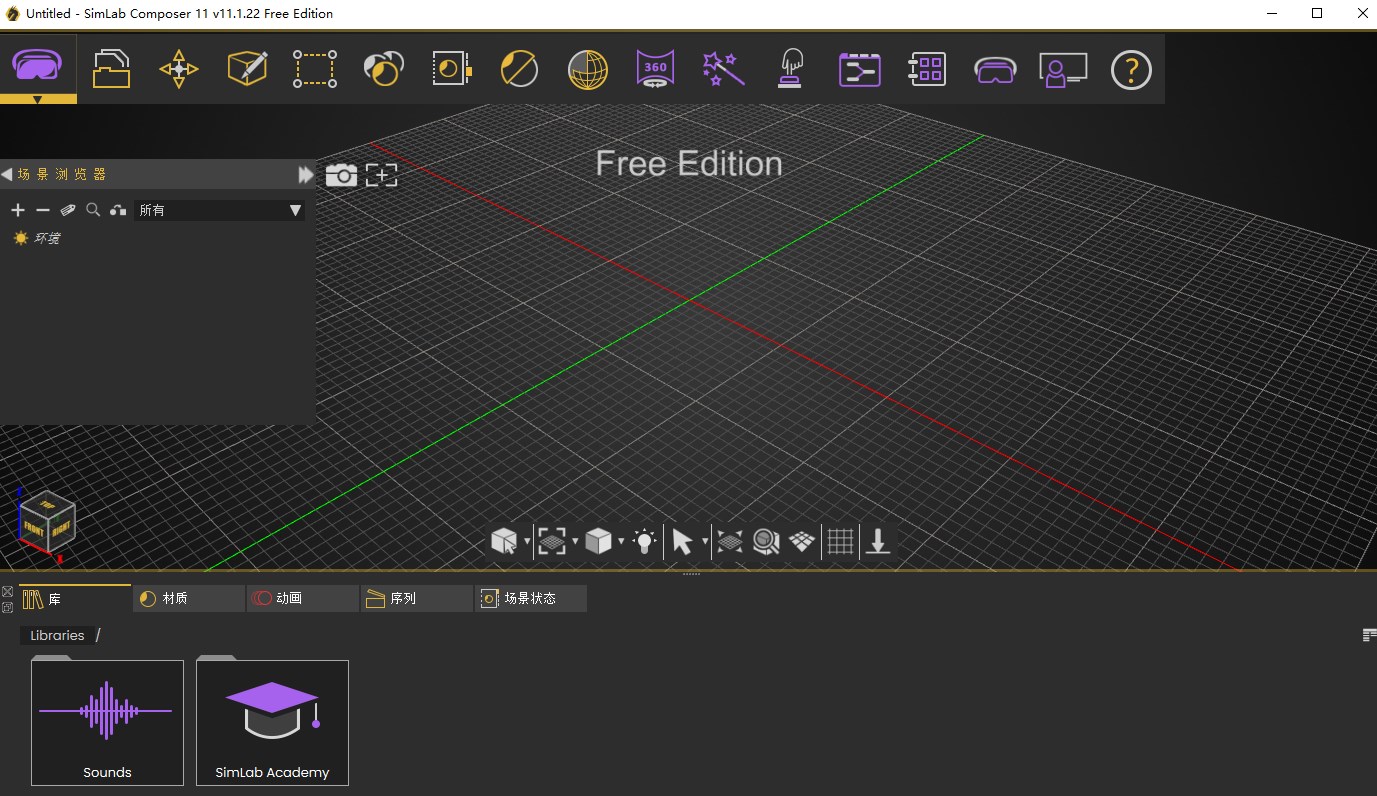This screenshot has width=1377, height=796.
Task: Toggle the scene light icon
Action: tap(643, 541)
